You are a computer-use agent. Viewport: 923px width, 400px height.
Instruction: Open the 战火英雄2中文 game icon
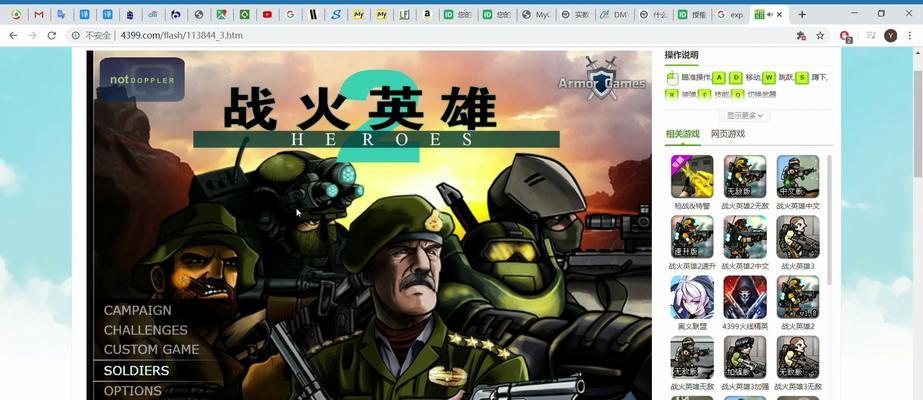point(745,236)
